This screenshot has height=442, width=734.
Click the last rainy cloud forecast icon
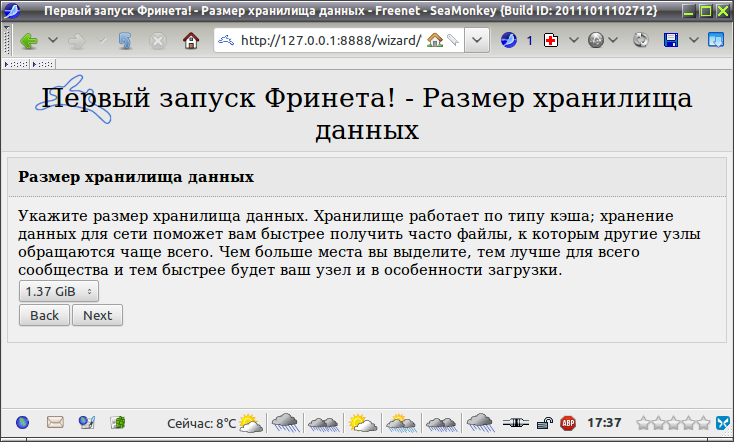point(480,423)
